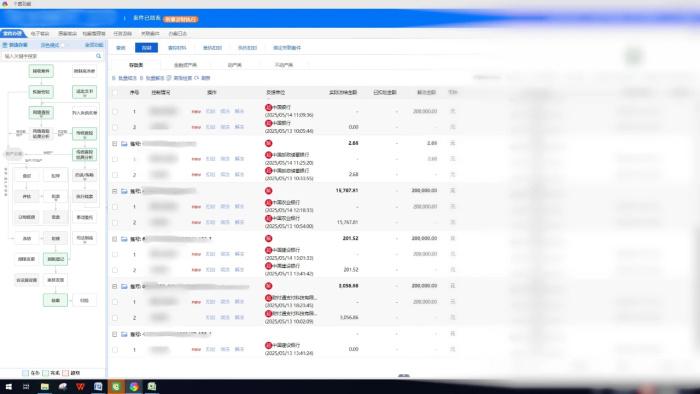Click 续冻 on row 2025/05/13 10:05:44
This screenshot has width=700, height=394.
coord(225,127)
